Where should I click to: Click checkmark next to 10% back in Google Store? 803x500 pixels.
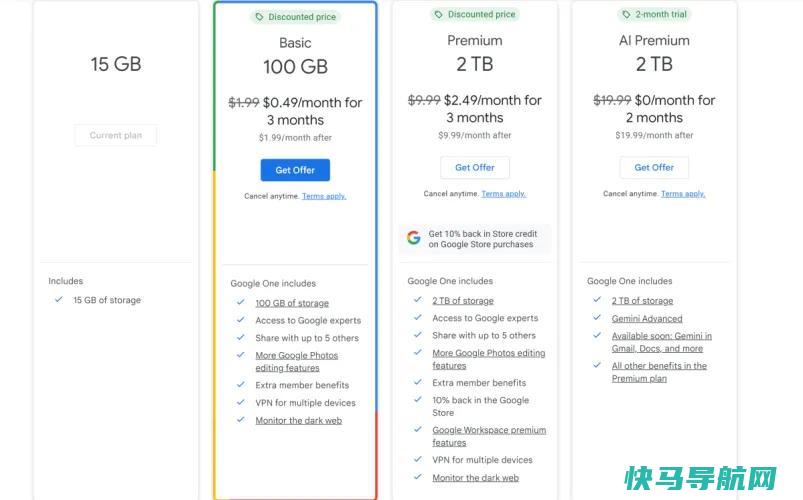(x=418, y=400)
